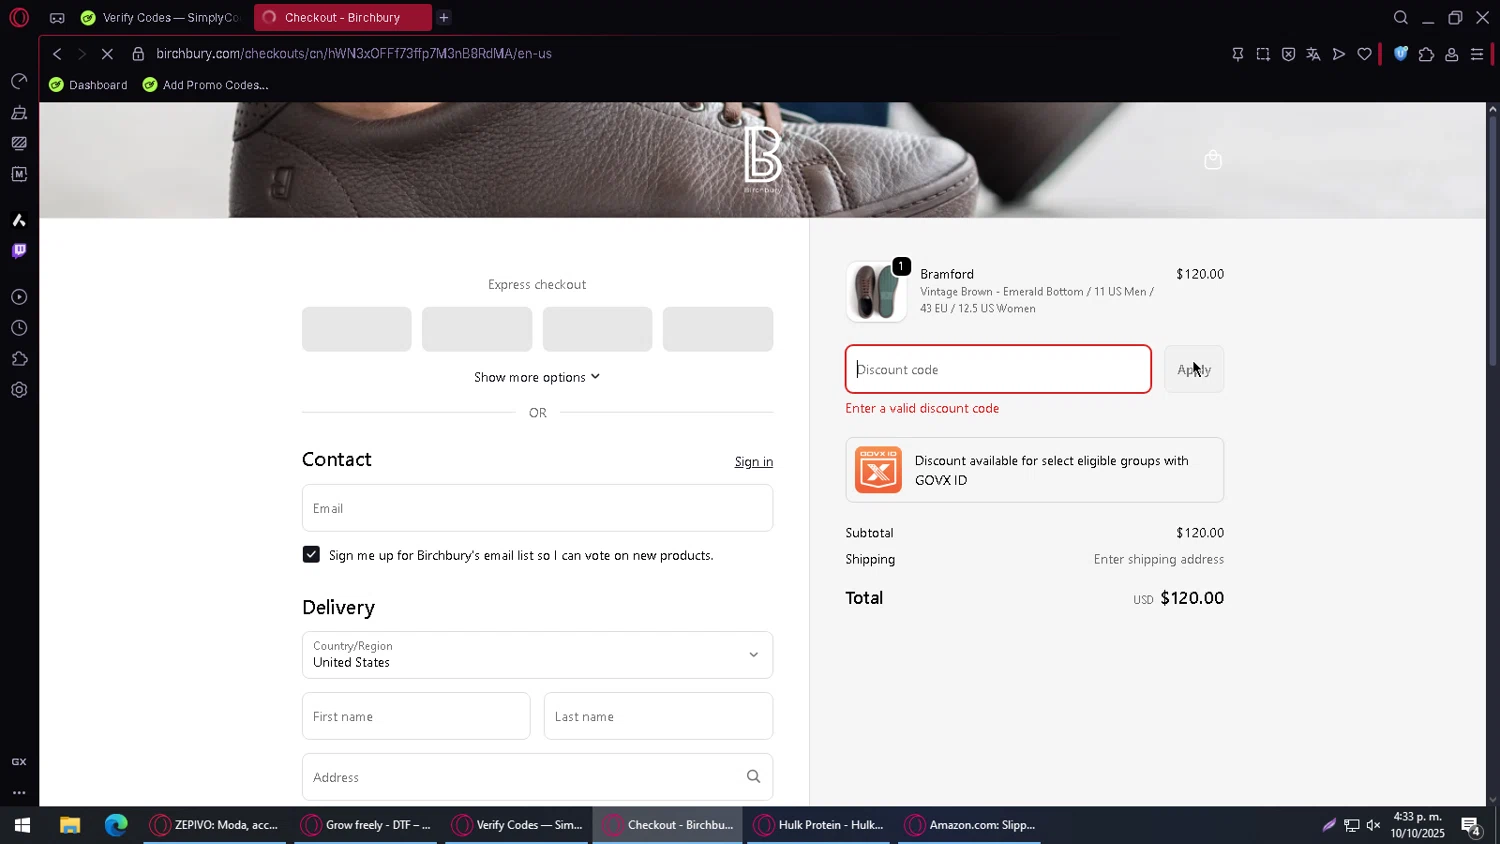Open extensions puzzle piece icon

[1426, 54]
